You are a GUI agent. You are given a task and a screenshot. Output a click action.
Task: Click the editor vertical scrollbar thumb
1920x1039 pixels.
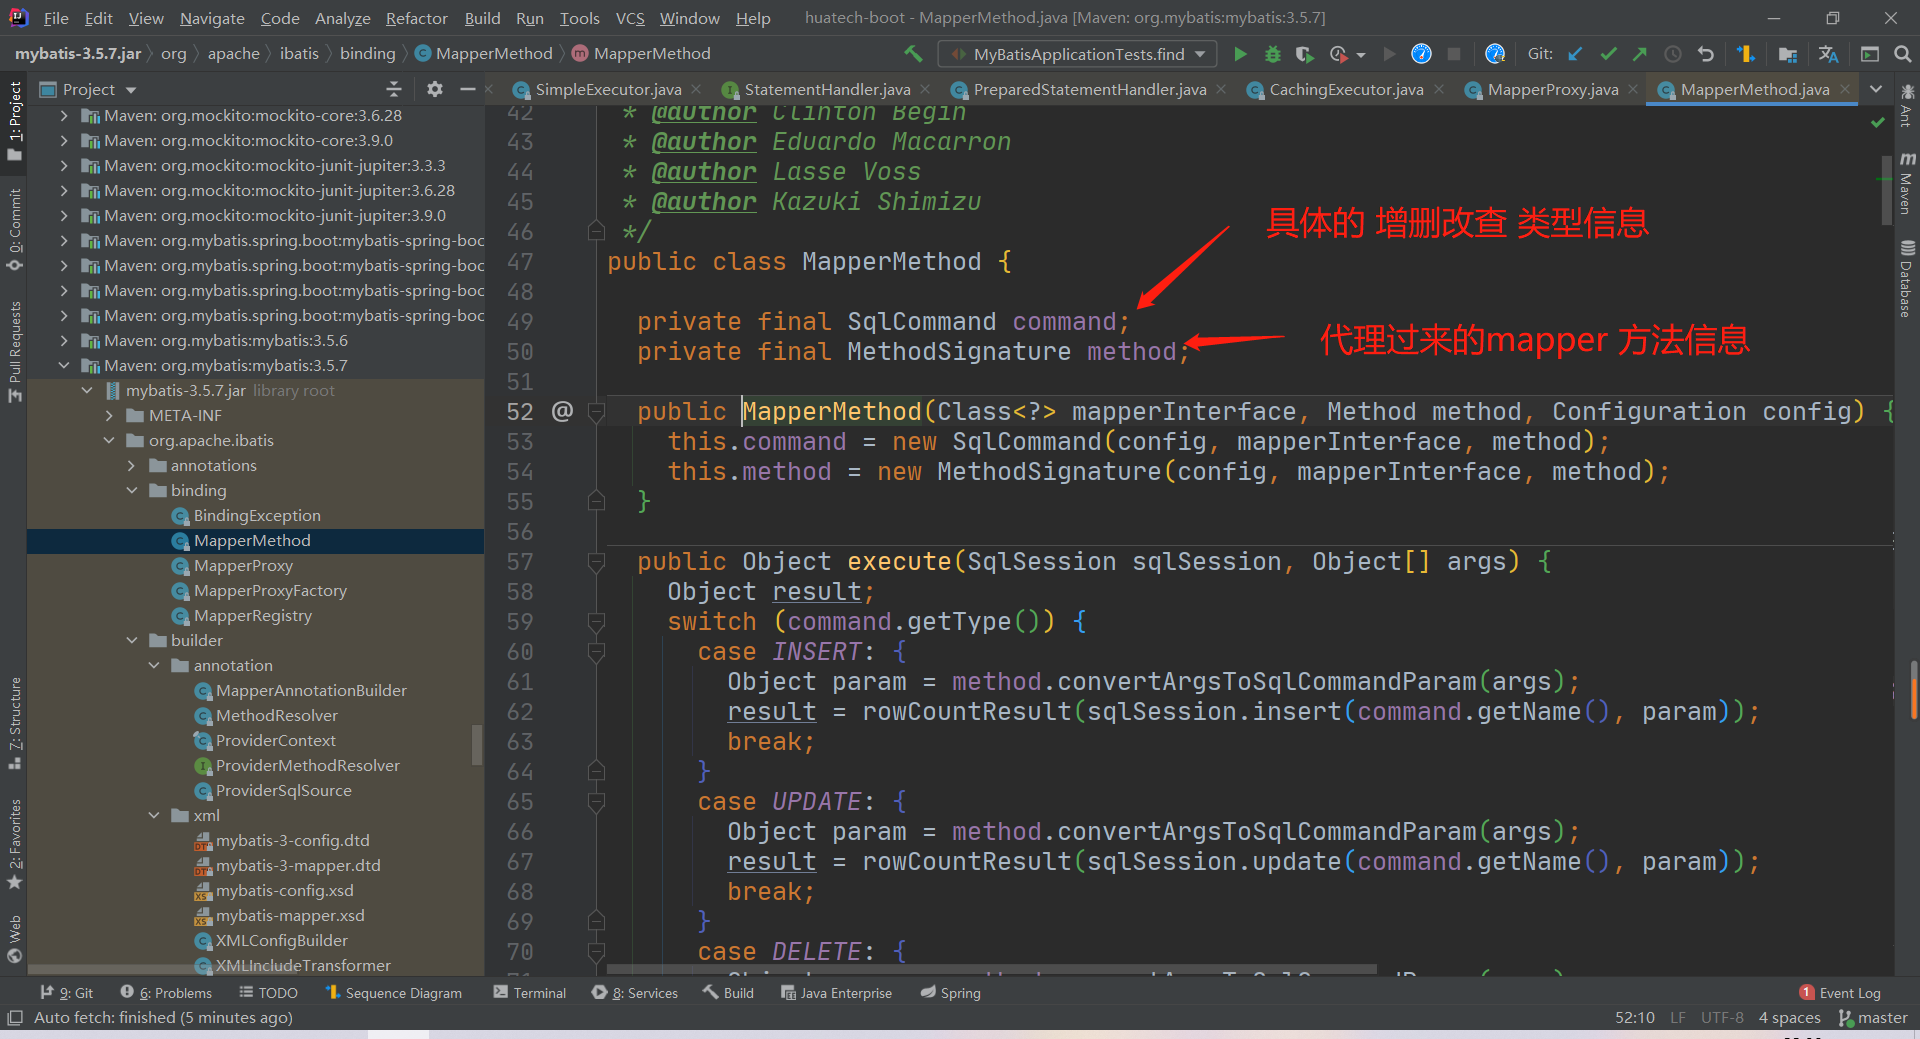point(1886,191)
